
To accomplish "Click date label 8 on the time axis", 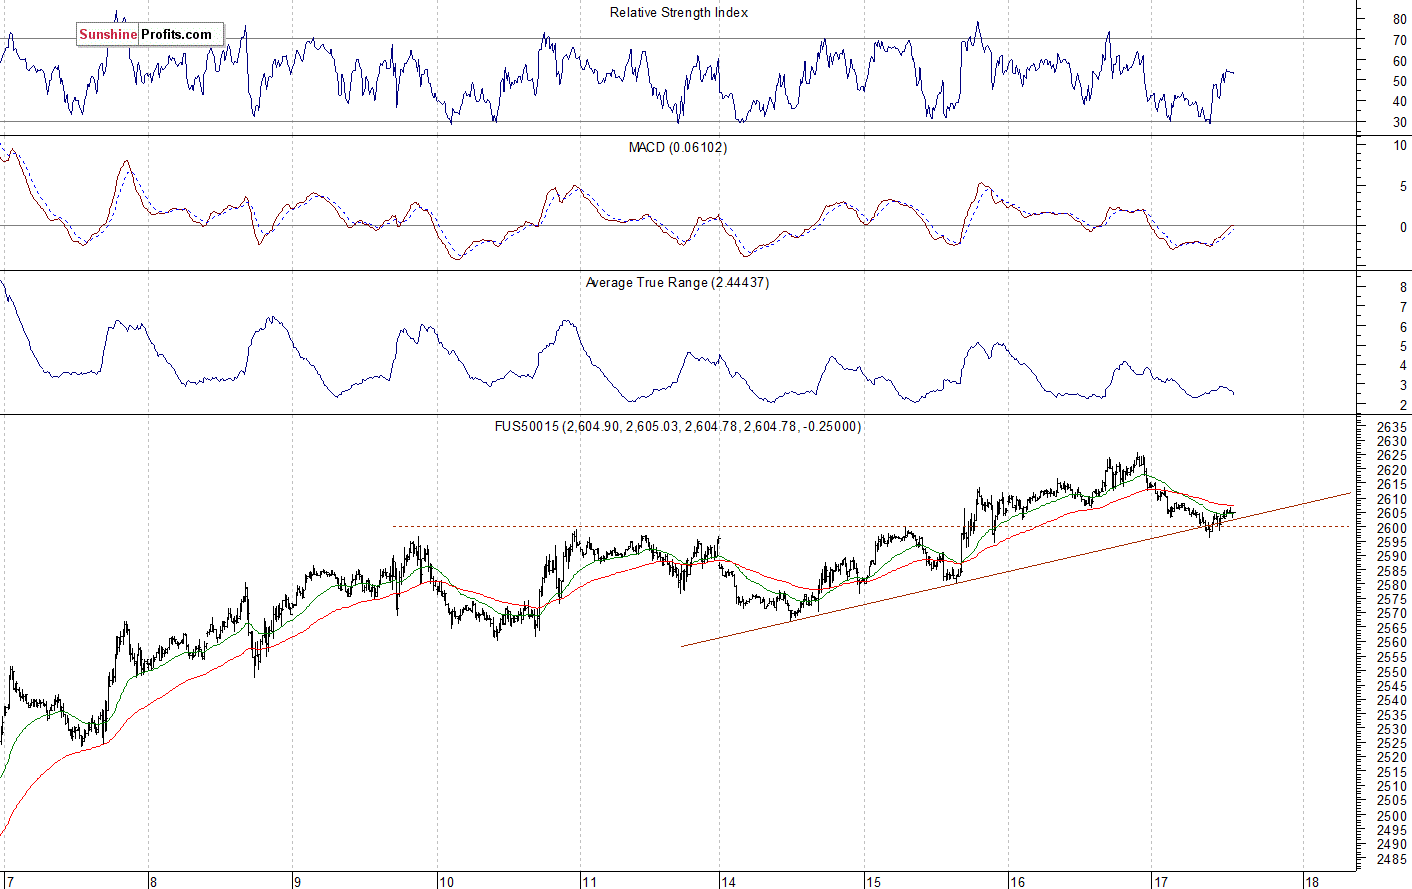I will 153,882.
